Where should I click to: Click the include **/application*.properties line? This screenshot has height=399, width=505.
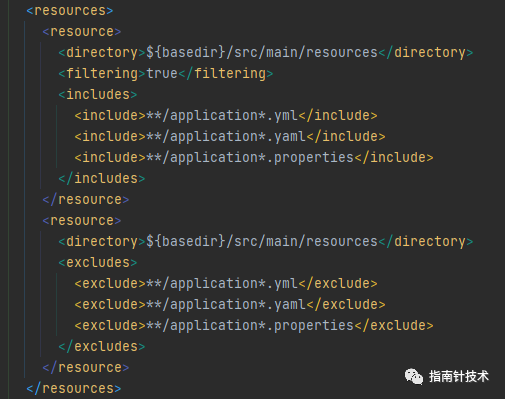click(x=254, y=157)
